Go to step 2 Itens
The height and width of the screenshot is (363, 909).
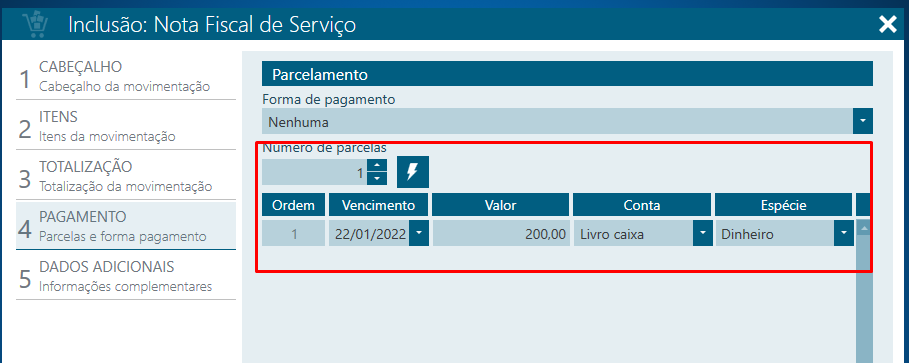(x=126, y=126)
